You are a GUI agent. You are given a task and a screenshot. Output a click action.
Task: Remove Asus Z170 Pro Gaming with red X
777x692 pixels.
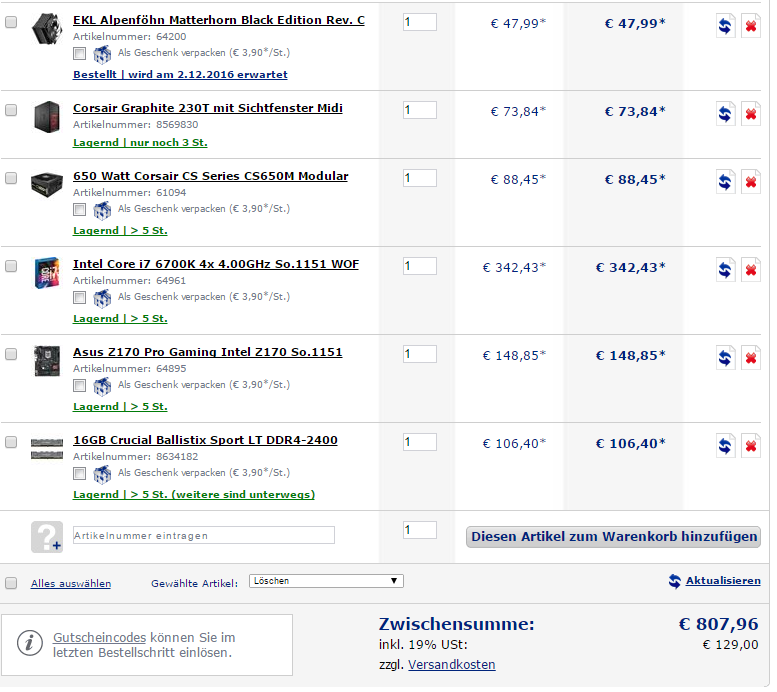pyautogui.click(x=751, y=358)
